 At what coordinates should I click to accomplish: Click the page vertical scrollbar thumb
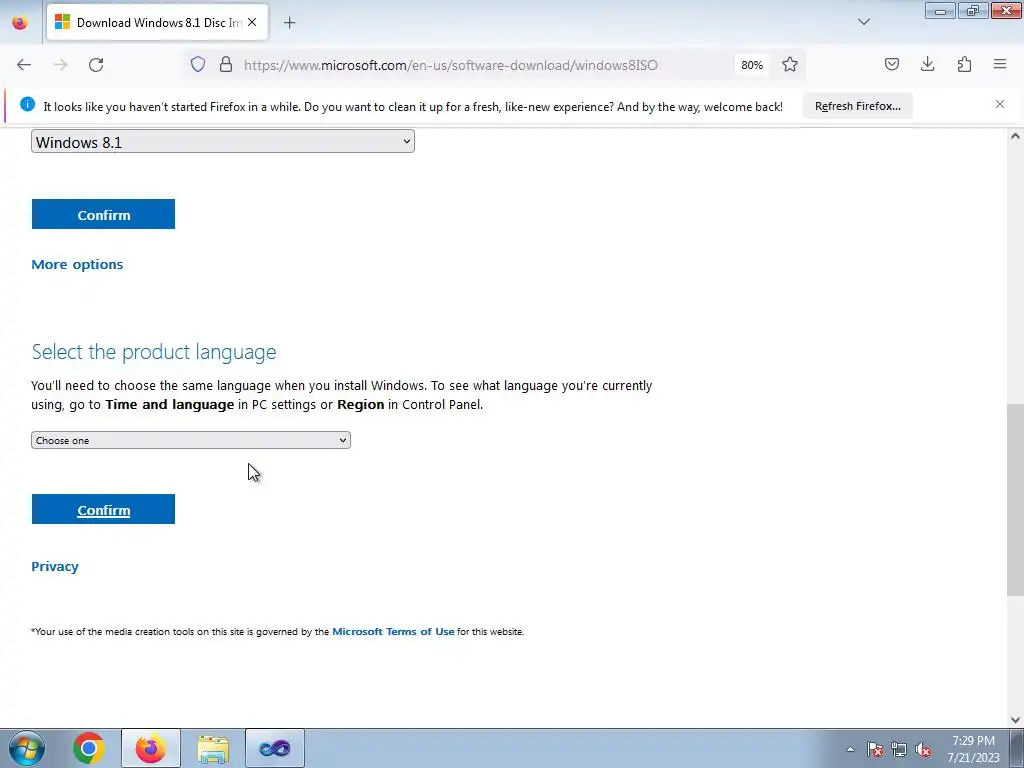click(x=1015, y=500)
